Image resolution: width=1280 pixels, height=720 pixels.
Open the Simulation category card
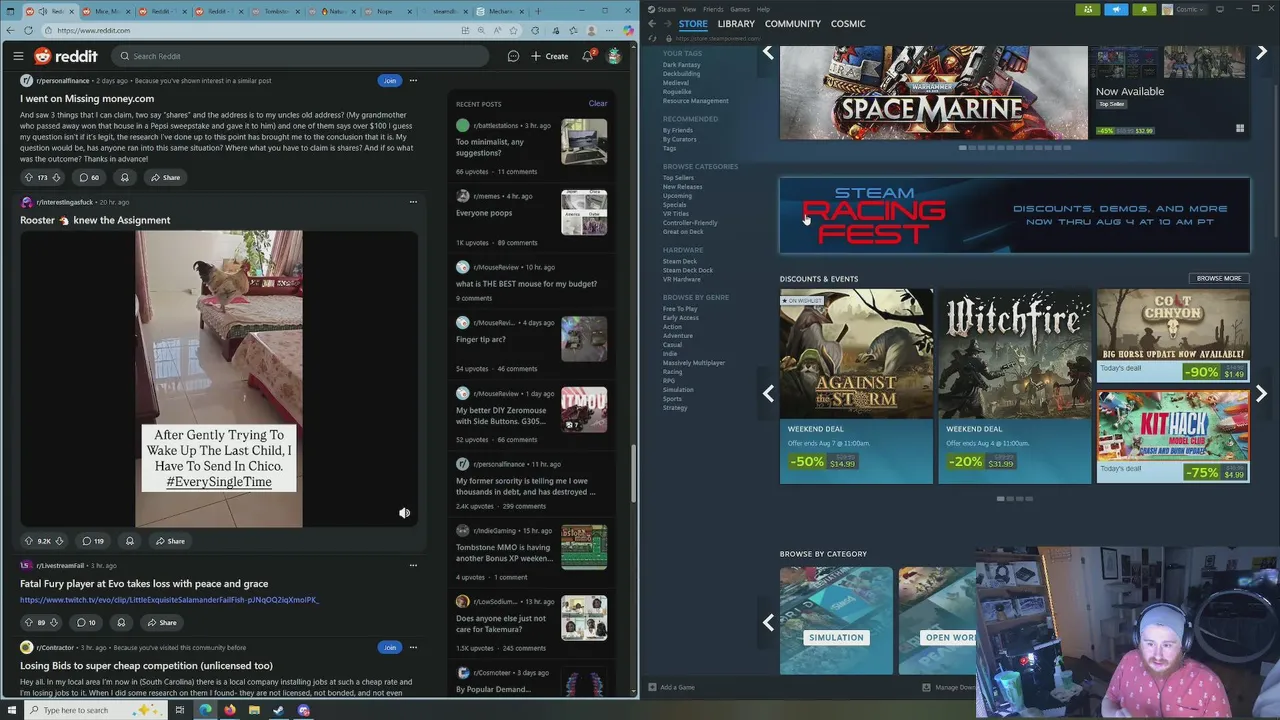[836, 620]
